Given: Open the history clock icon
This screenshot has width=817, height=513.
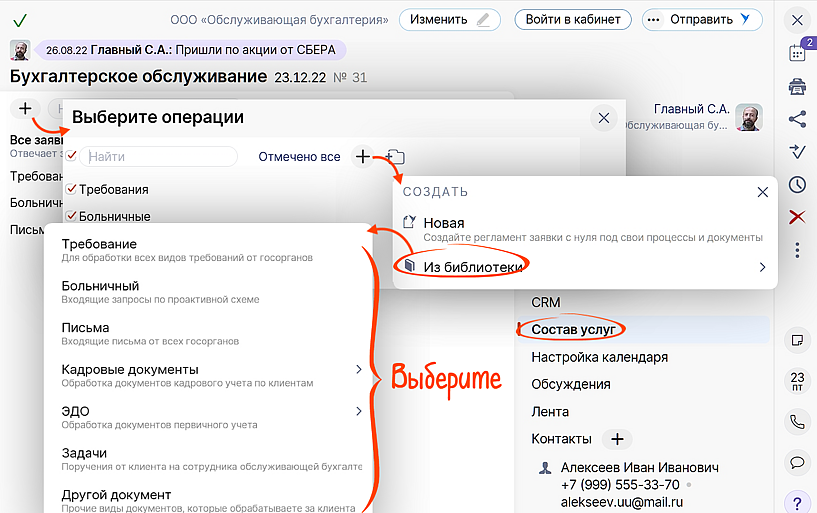Looking at the screenshot, I should pos(797,184).
